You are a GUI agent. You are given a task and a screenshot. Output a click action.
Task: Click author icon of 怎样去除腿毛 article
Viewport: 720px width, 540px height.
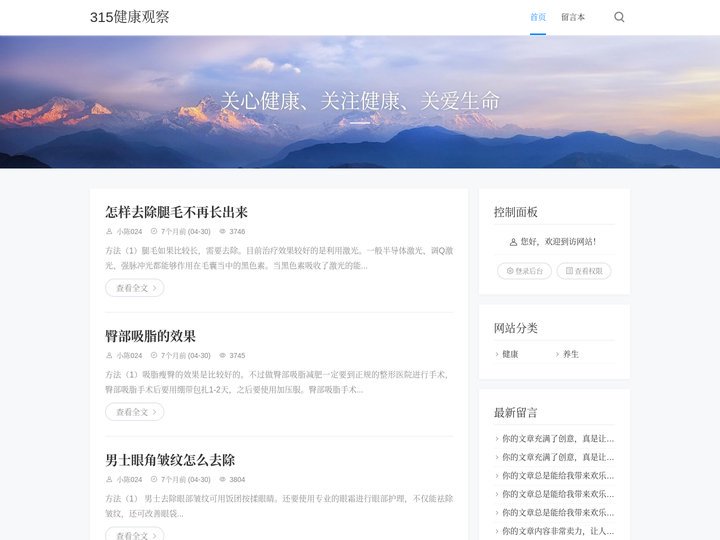(x=109, y=231)
